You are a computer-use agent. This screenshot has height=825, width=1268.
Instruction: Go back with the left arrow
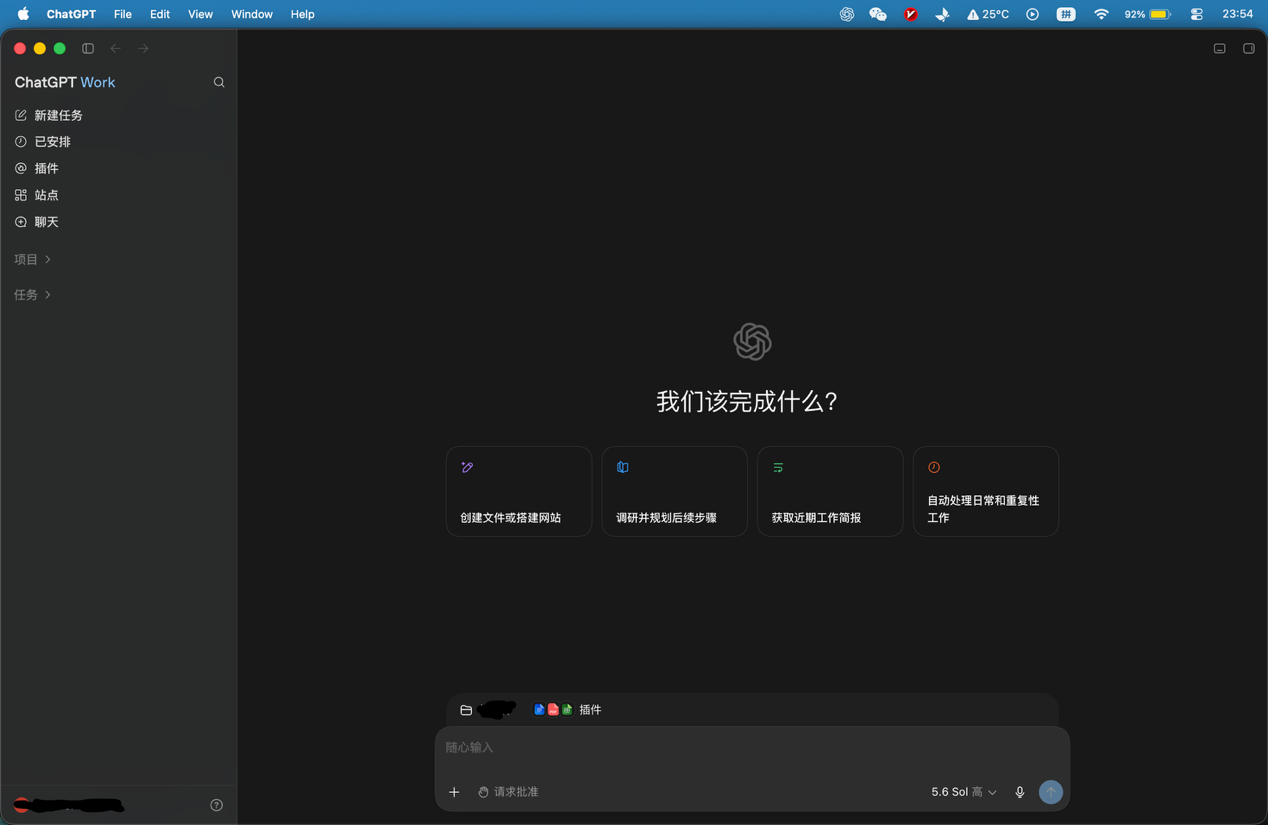point(116,48)
